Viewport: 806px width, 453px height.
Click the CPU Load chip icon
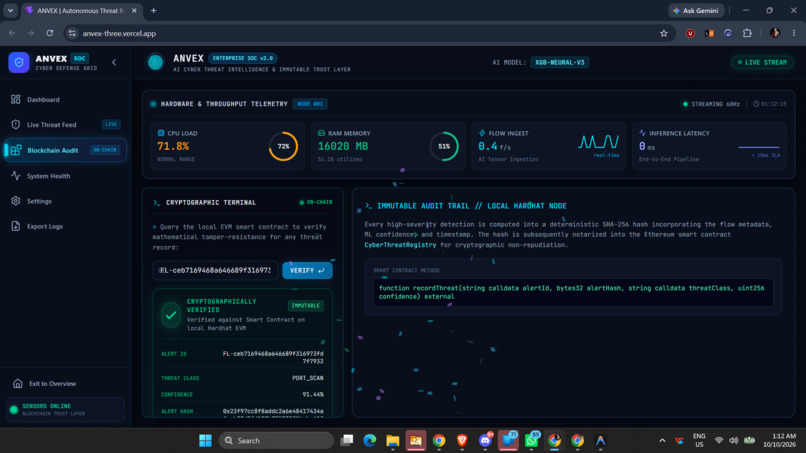(161, 133)
